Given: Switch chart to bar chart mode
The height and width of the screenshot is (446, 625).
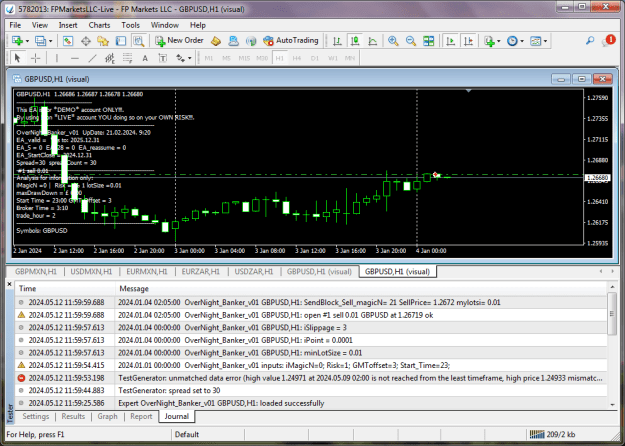Looking at the screenshot, I should point(337,41).
